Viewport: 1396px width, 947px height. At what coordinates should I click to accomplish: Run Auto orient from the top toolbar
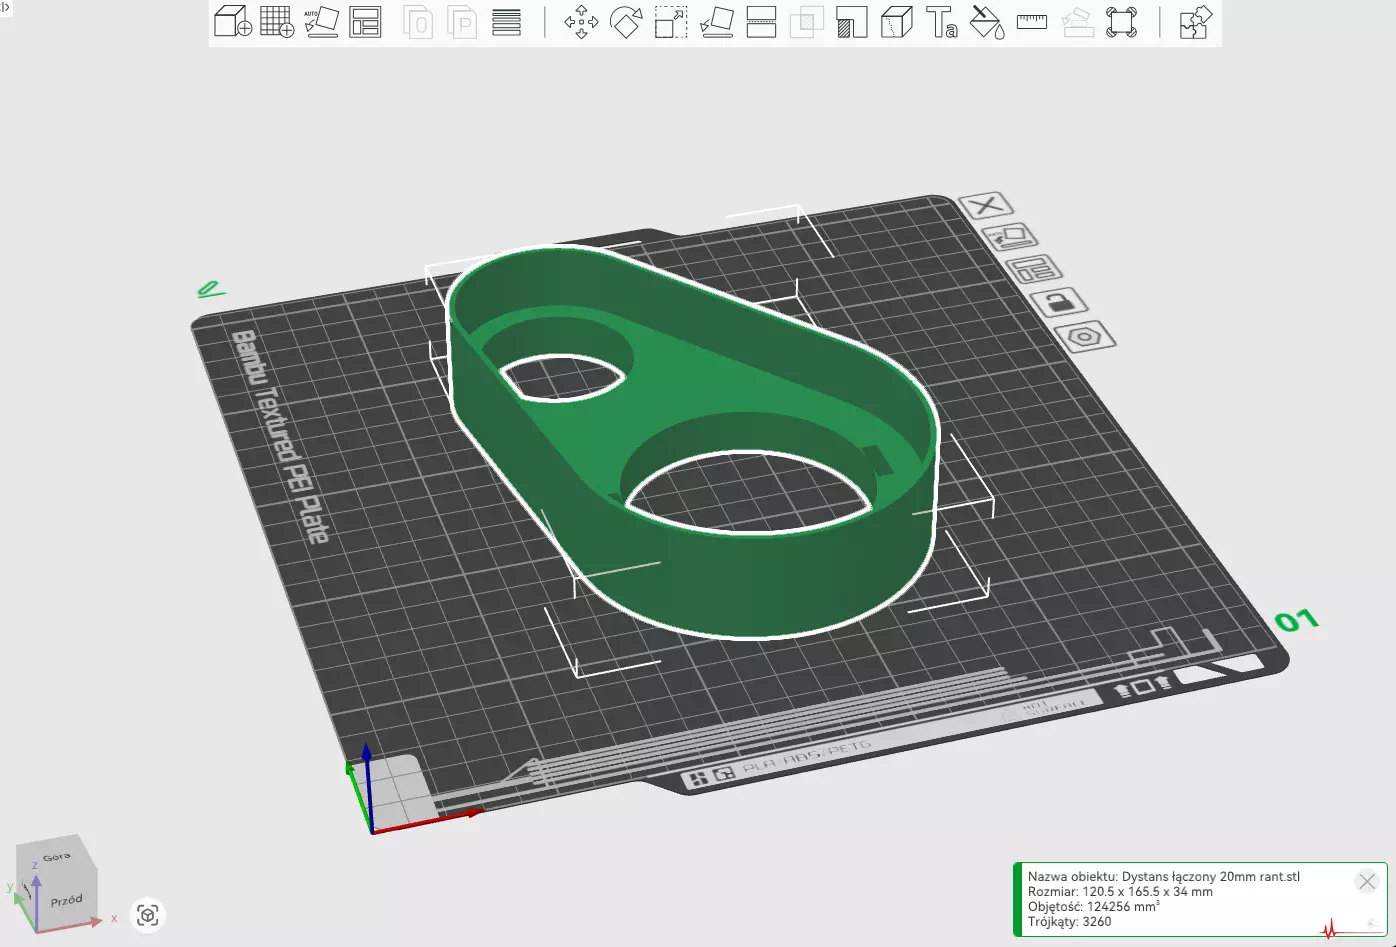[x=321, y=22]
